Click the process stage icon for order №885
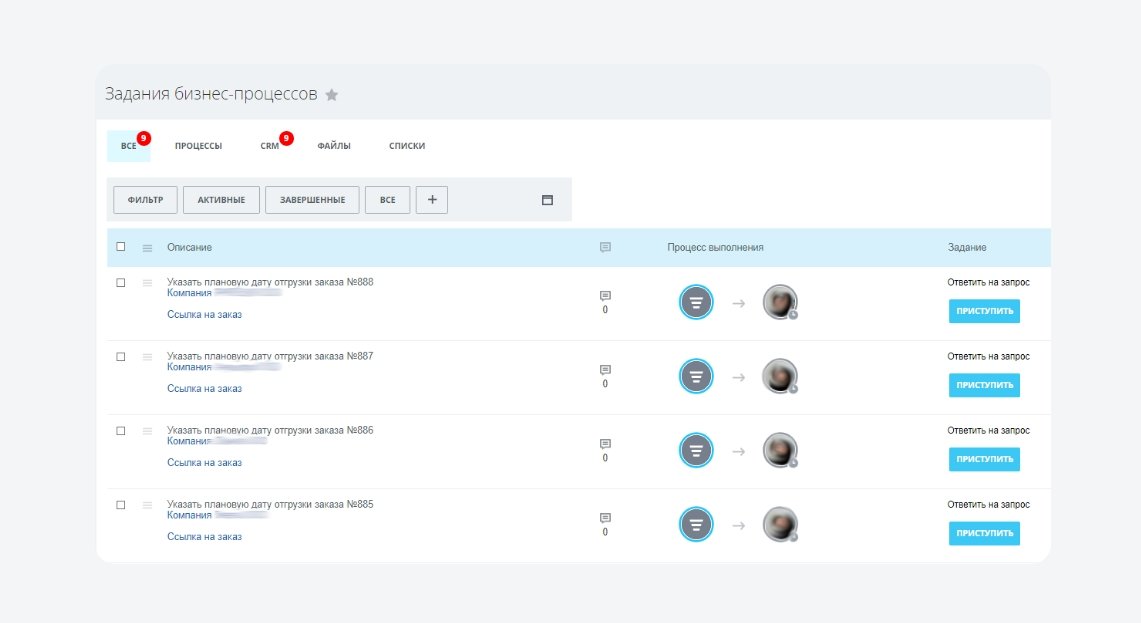 click(x=696, y=525)
